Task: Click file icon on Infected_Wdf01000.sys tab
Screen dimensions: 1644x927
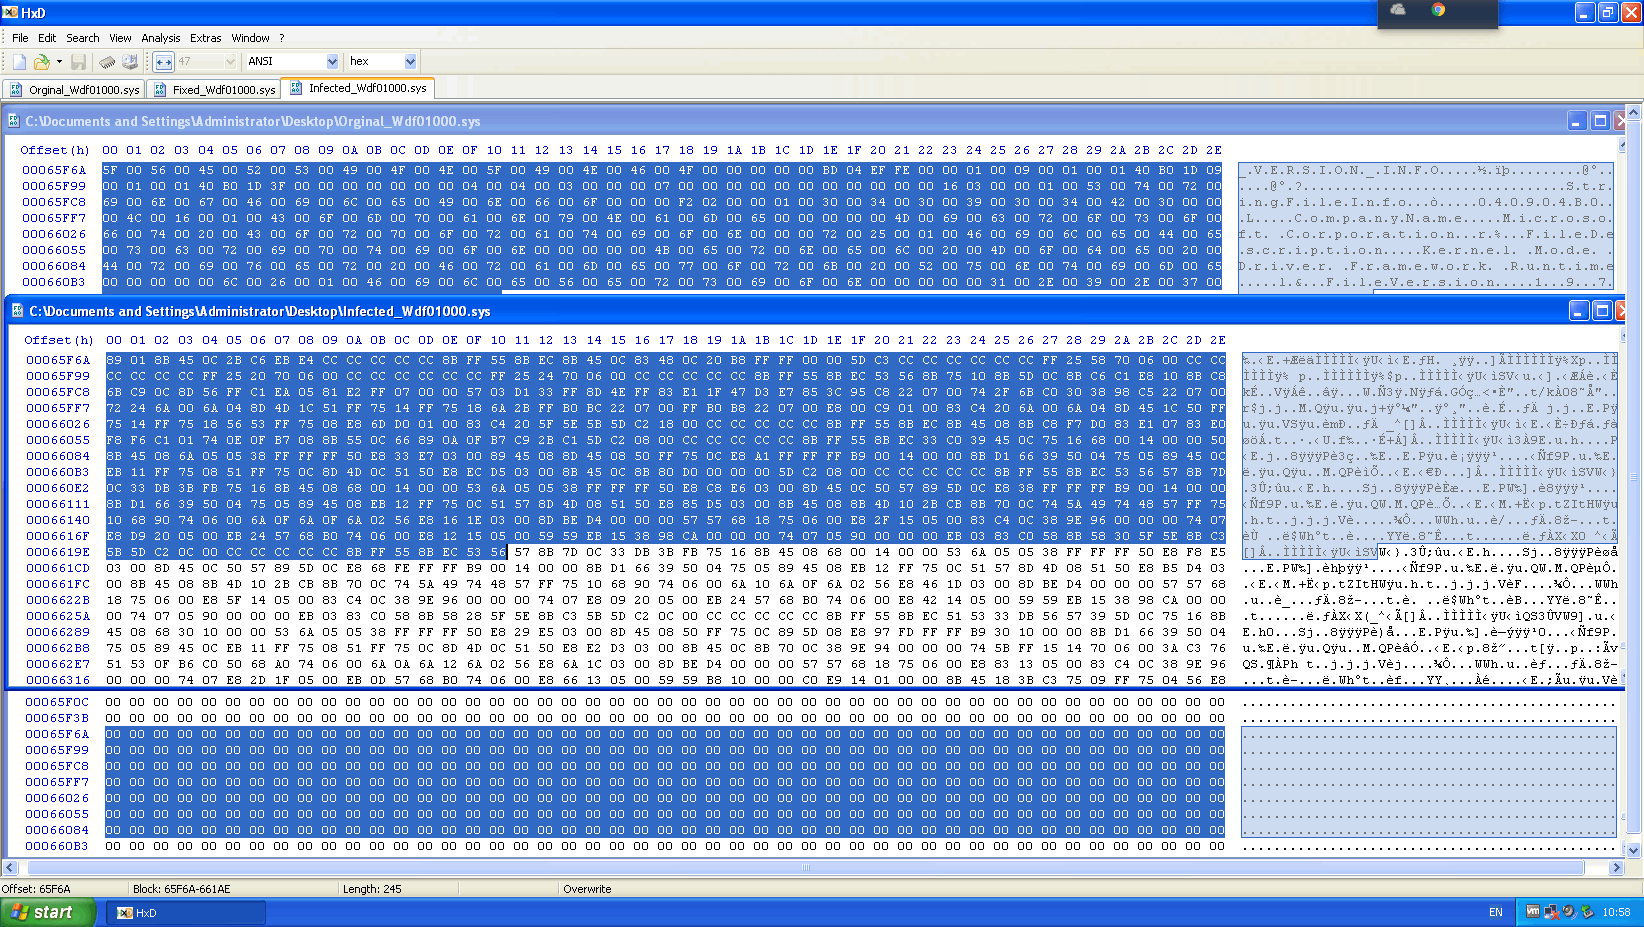Action: 296,88
